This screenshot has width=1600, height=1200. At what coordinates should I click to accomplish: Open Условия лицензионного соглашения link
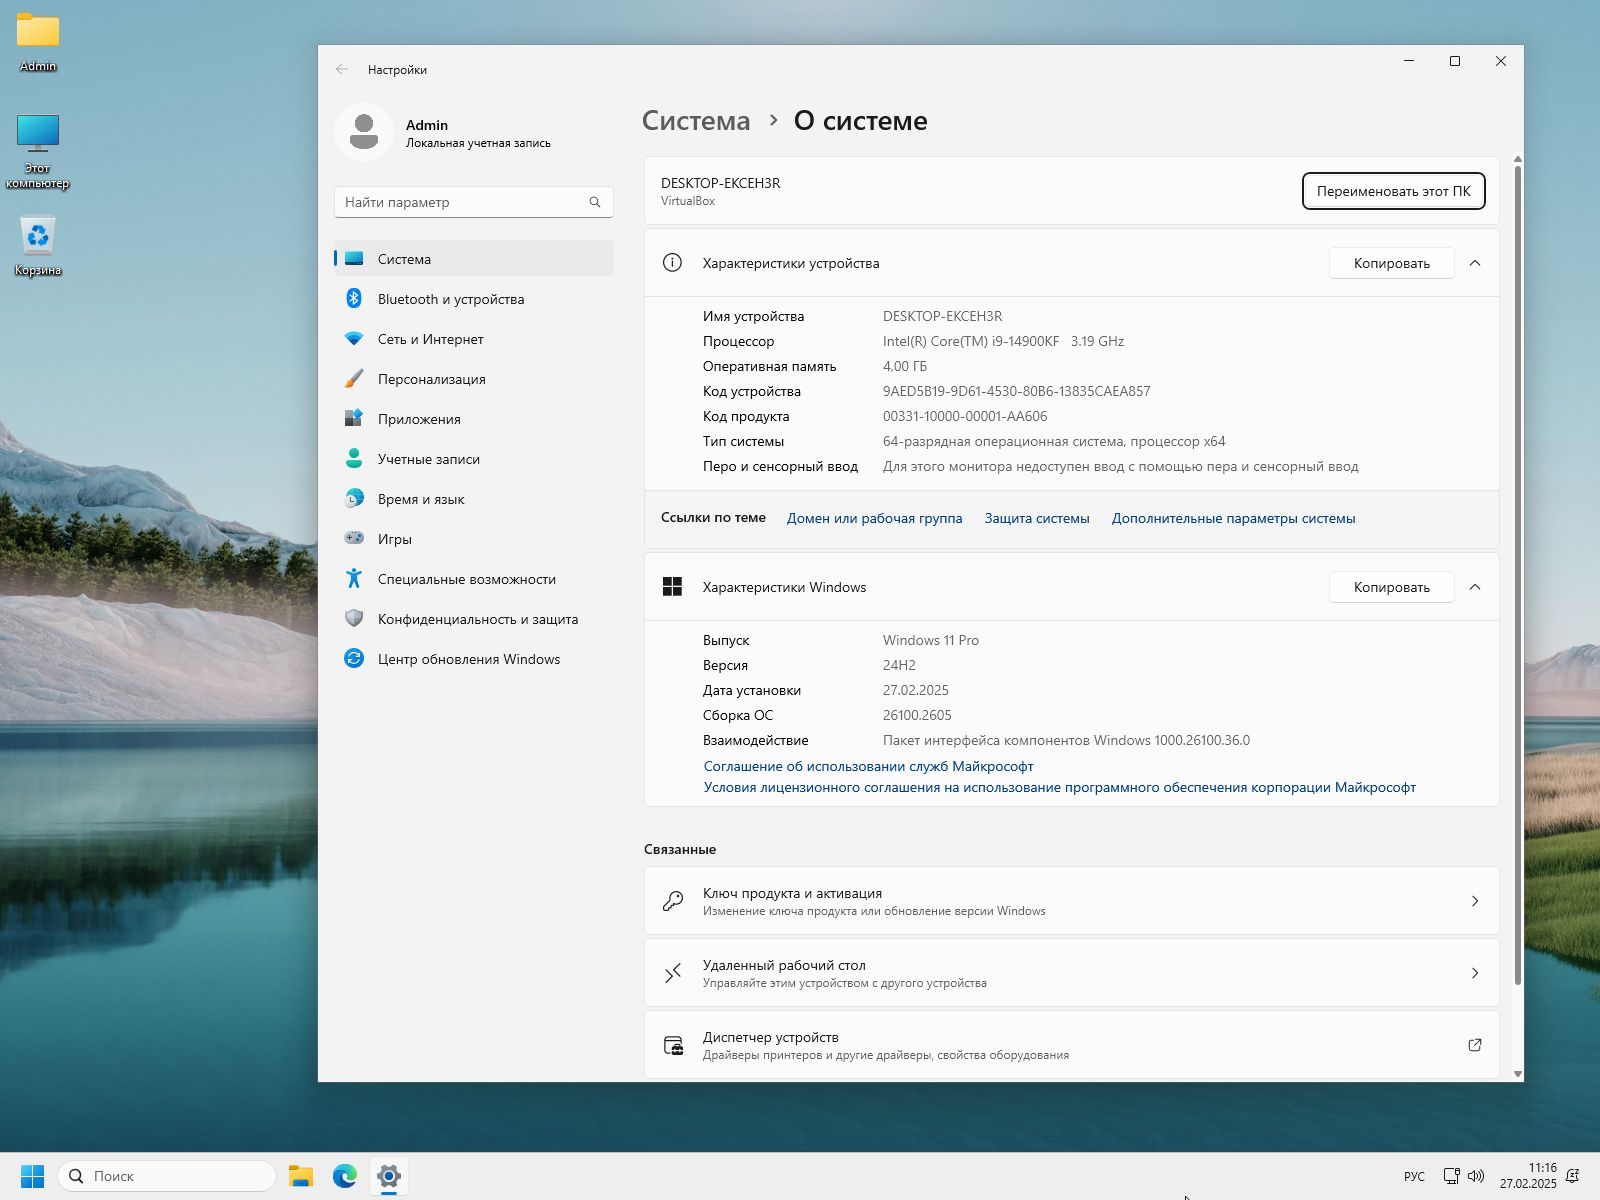pyautogui.click(x=1059, y=787)
